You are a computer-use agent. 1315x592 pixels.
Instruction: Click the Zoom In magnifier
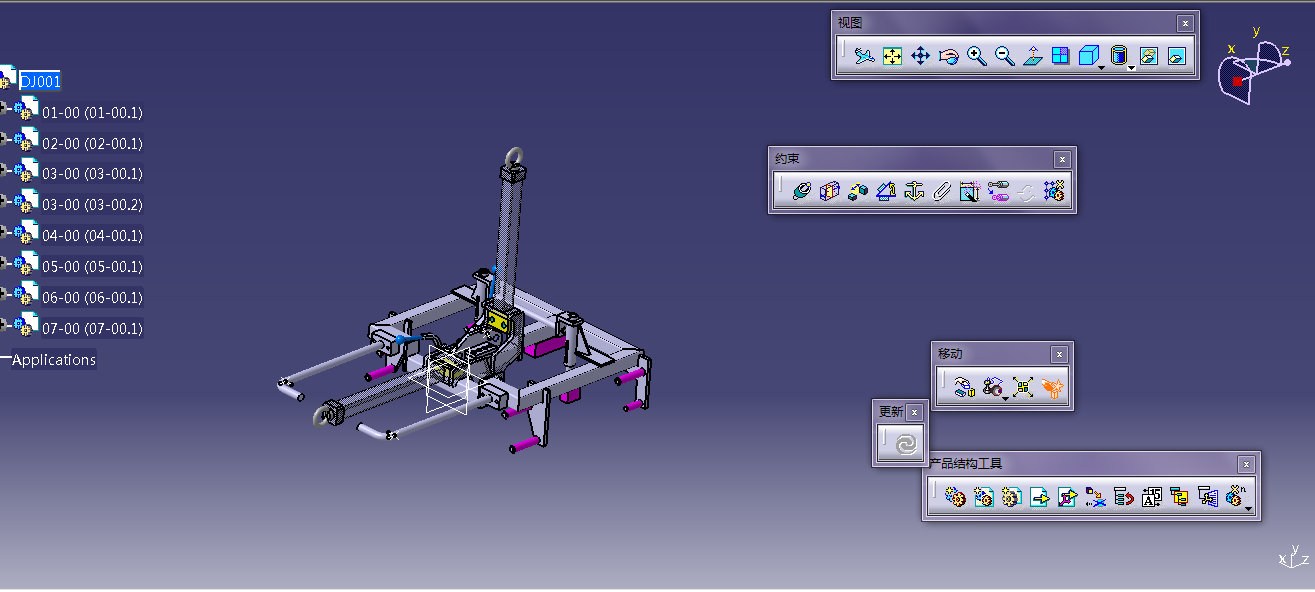977,56
